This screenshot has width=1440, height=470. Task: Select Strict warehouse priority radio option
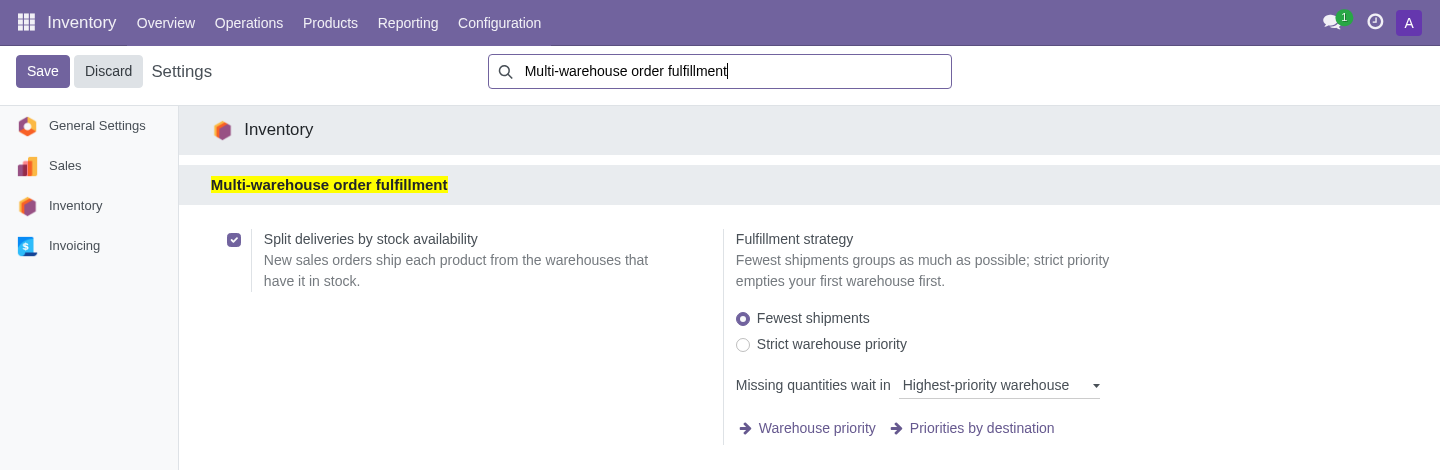[x=743, y=345]
